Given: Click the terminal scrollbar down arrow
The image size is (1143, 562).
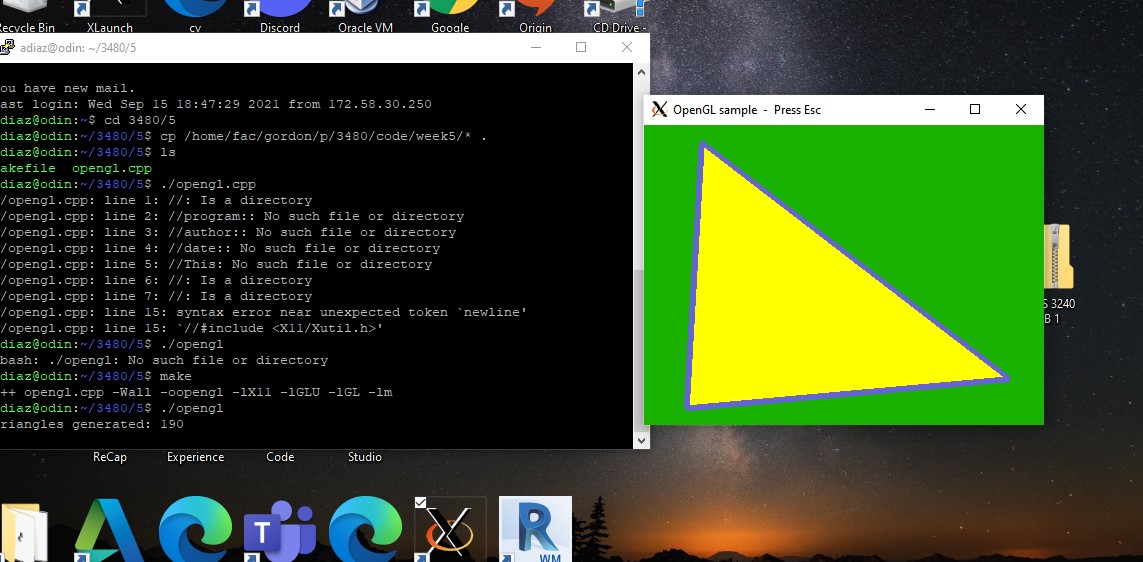Looking at the screenshot, I should pyautogui.click(x=641, y=440).
